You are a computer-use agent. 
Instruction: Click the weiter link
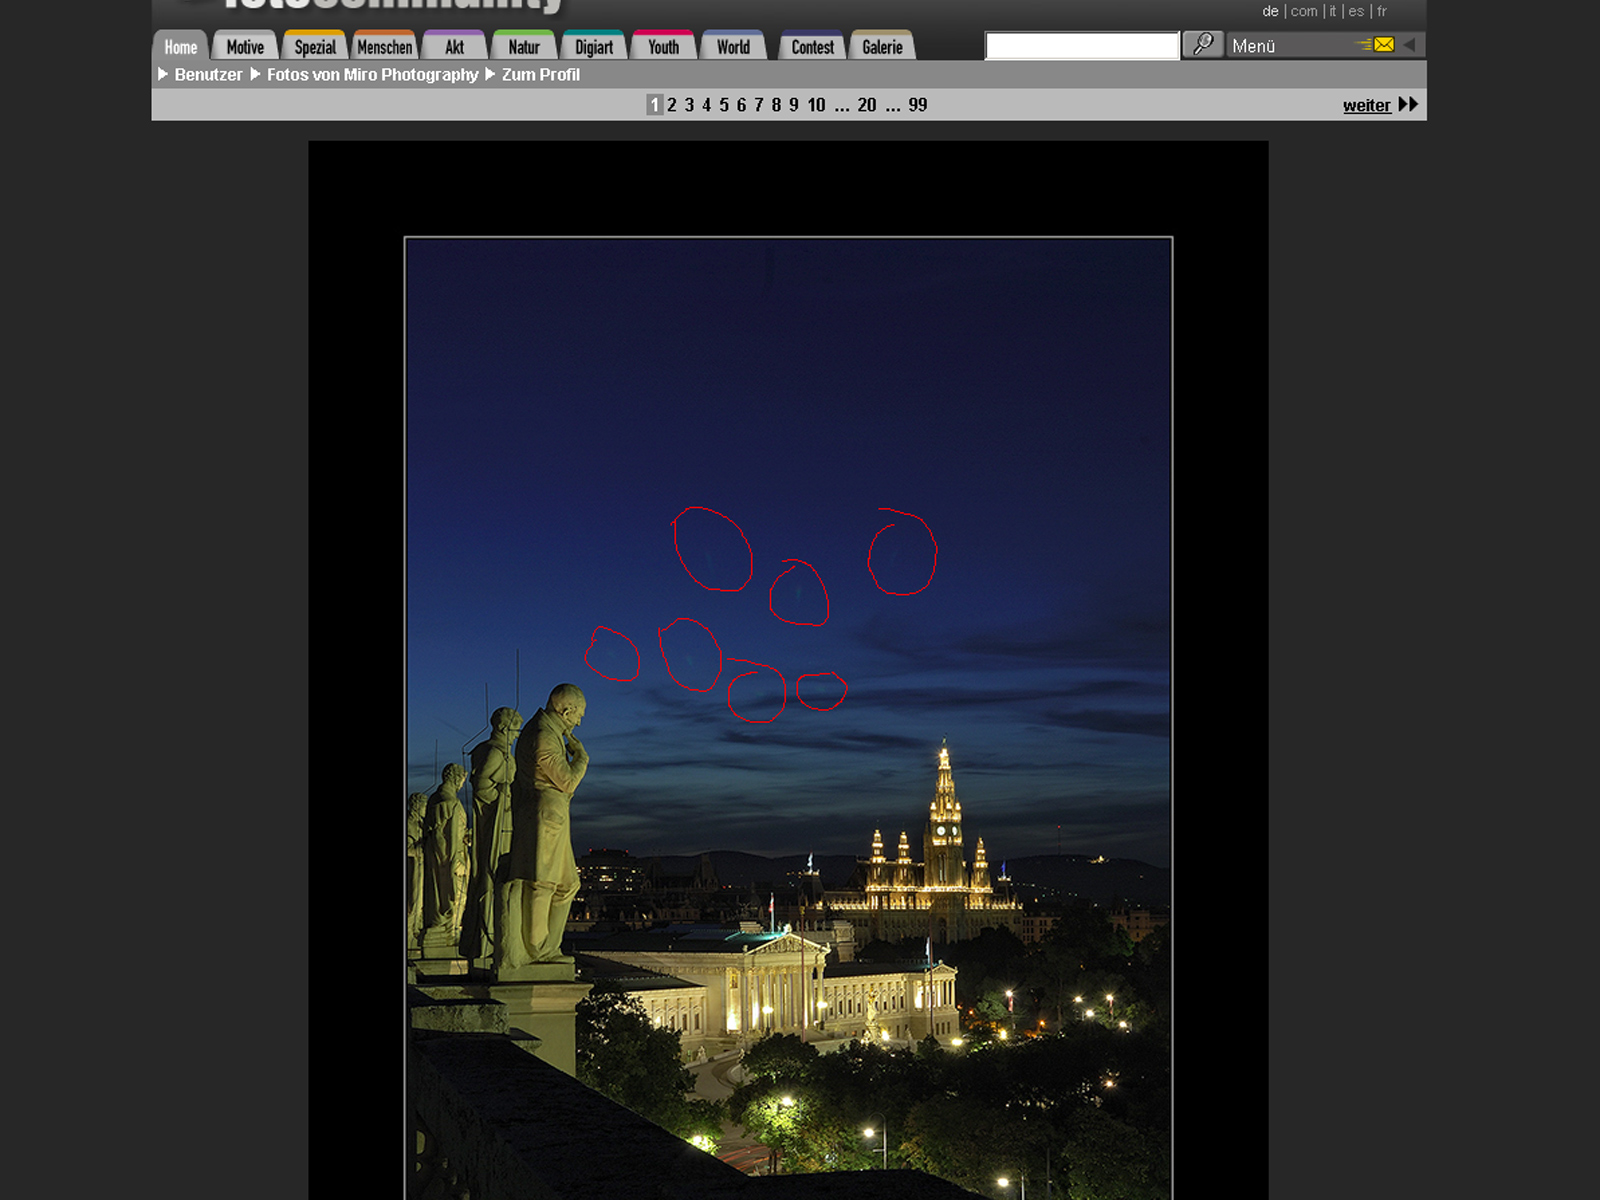pyautogui.click(x=1366, y=106)
